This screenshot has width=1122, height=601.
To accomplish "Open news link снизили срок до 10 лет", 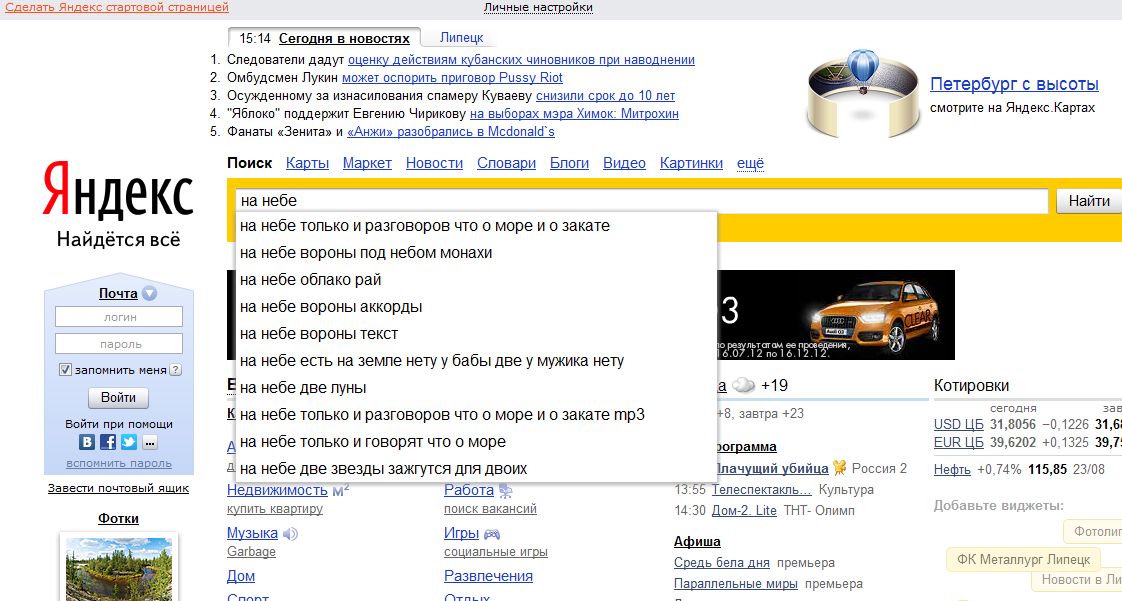I will point(605,96).
